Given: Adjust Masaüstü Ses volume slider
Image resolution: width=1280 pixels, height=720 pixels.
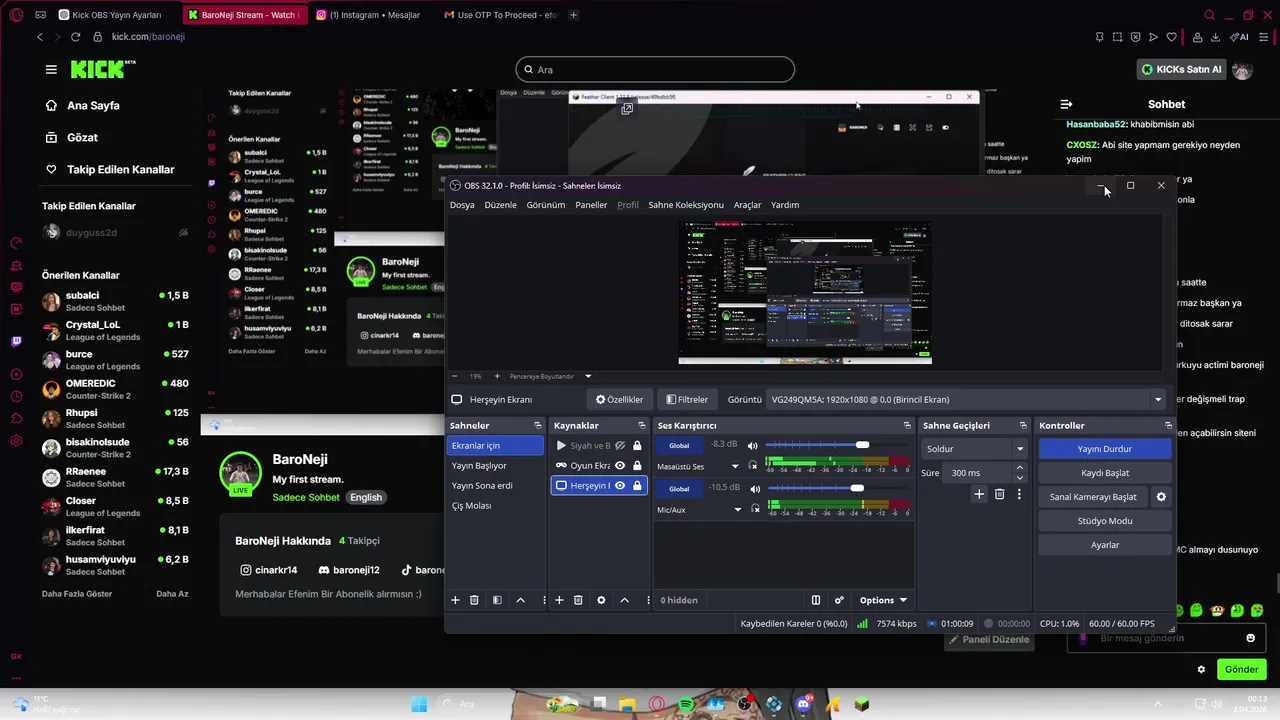Looking at the screenshot, I should [x=862, y=445].
